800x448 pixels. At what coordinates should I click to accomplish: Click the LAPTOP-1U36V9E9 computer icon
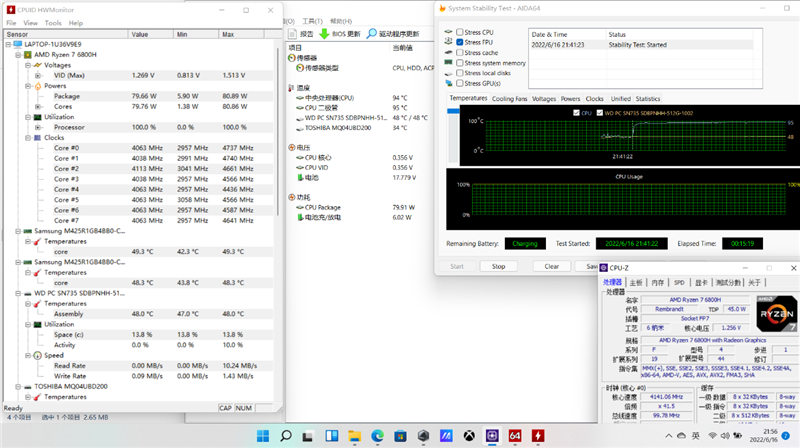point(18,44)
